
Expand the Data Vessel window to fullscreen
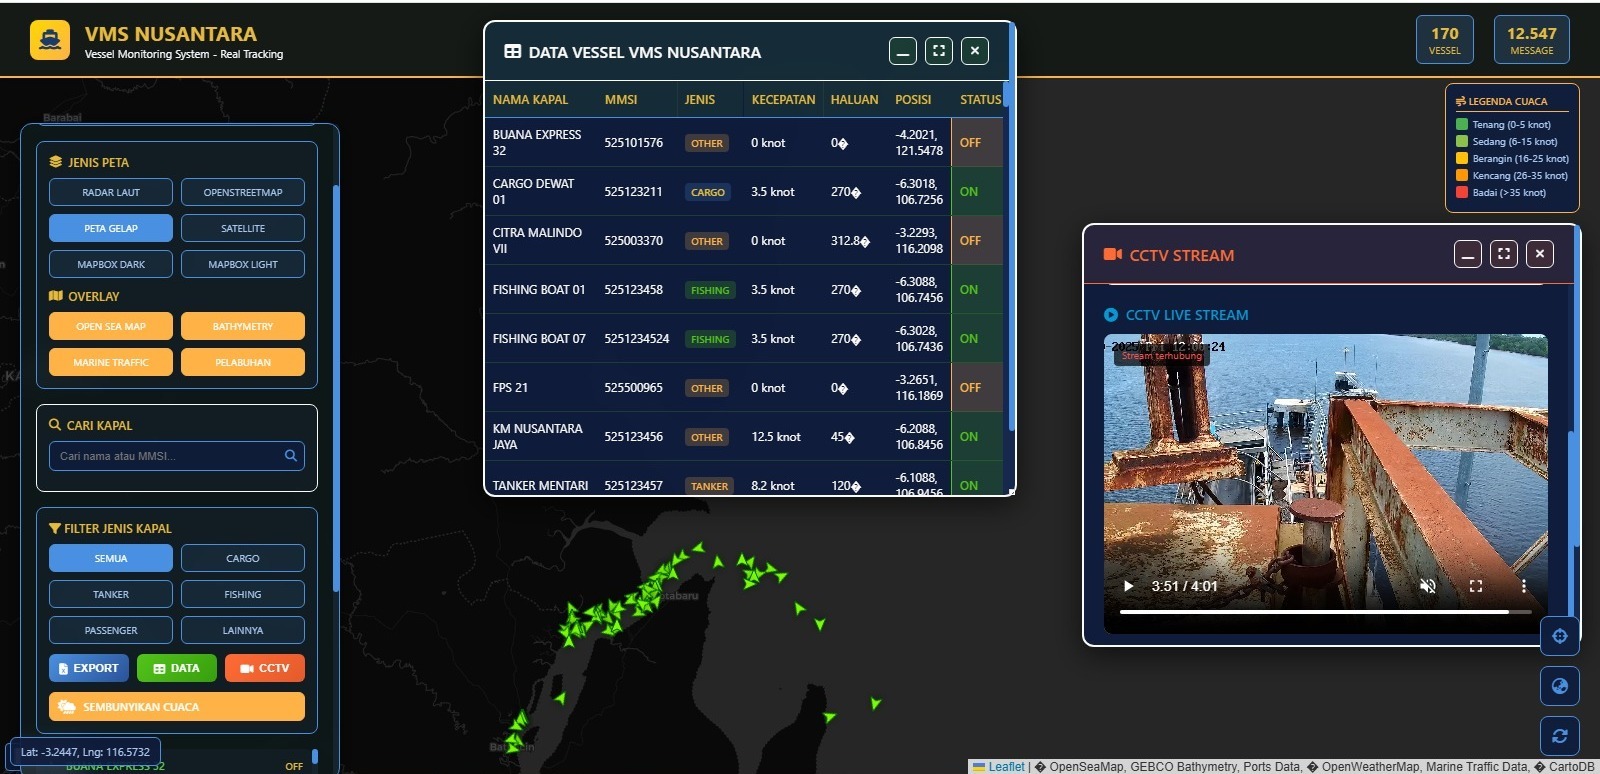pyautogui.click(x=939, y=51)
